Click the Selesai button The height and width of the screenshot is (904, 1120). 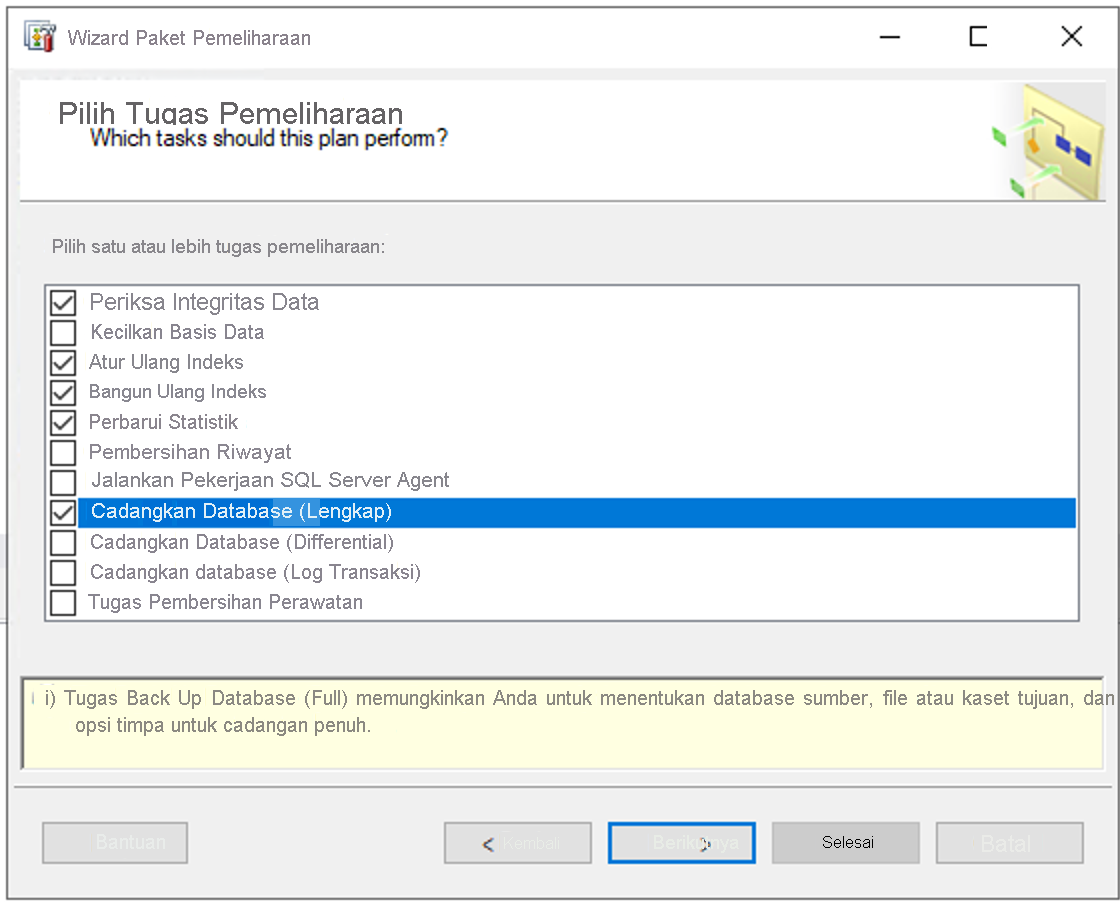point(846,843)
